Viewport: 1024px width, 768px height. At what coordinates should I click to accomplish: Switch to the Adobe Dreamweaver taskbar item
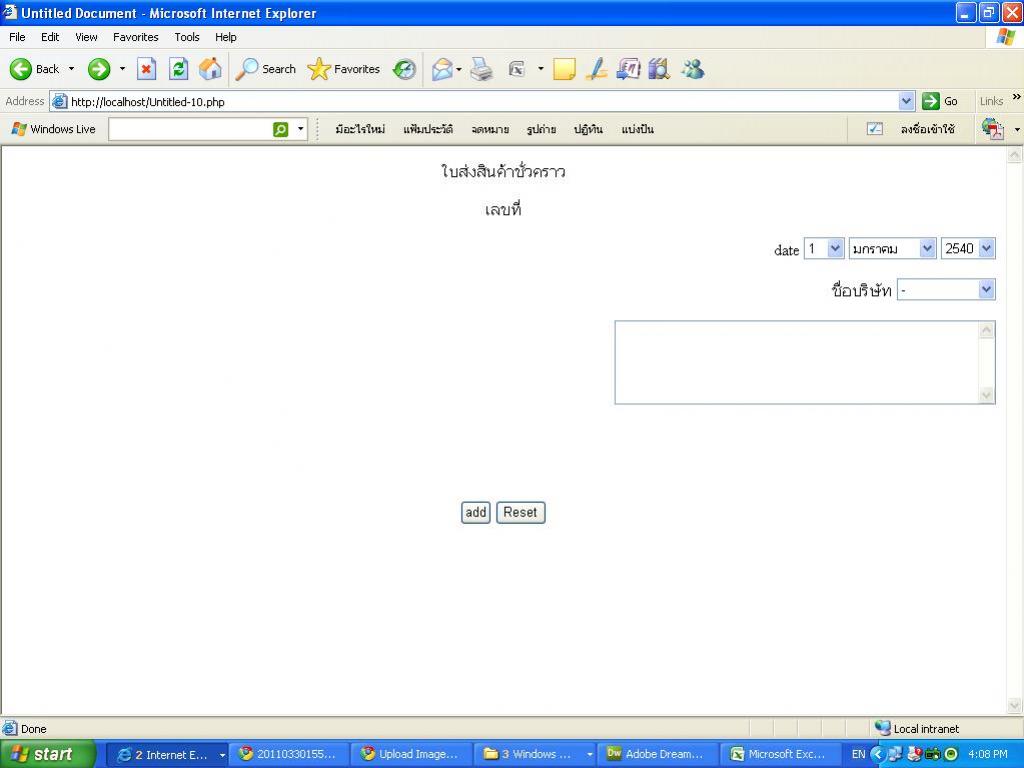(658, 754)
